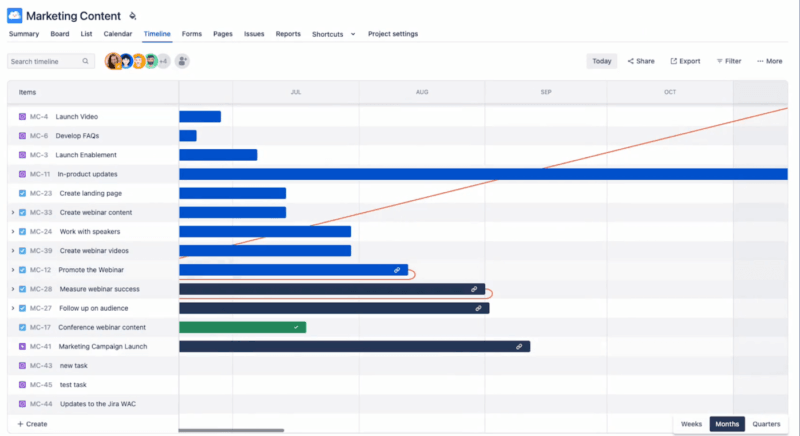This screenshot has height=436, width=800.
Task: Go to the List tab
Action: point(86,34)
